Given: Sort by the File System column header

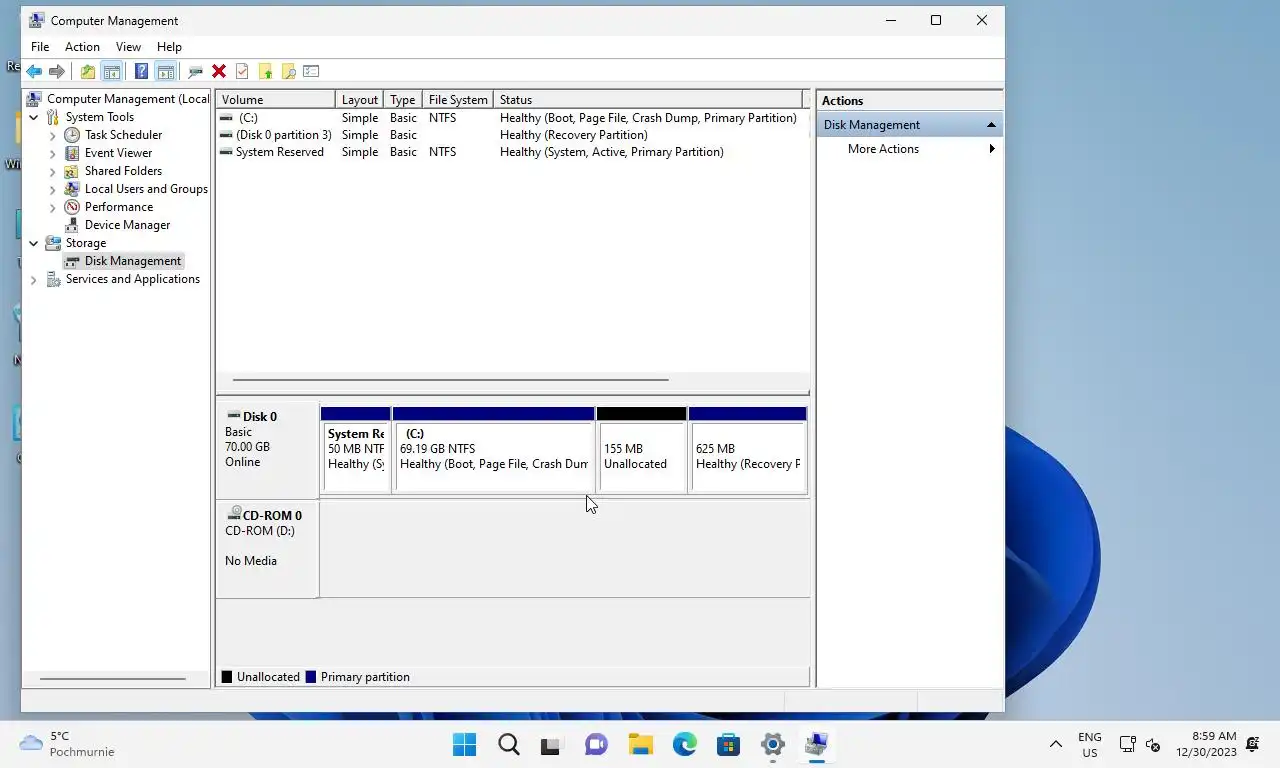Looking at the screenshot, I should click(x=458, y=99).
